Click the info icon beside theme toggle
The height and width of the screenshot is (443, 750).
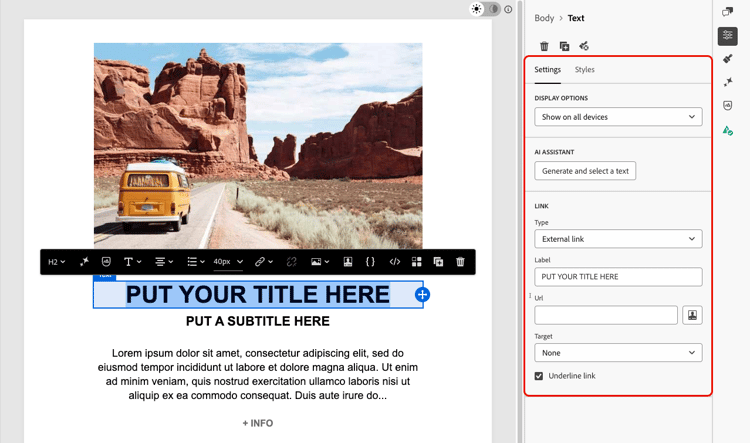tap(508, 9)
